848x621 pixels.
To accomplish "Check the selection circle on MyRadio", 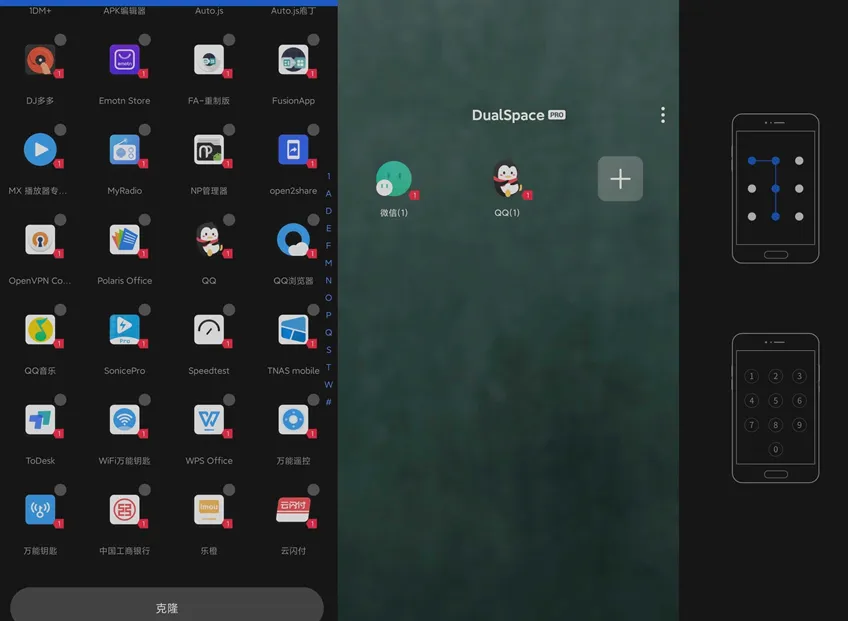I will coord(145,129).
